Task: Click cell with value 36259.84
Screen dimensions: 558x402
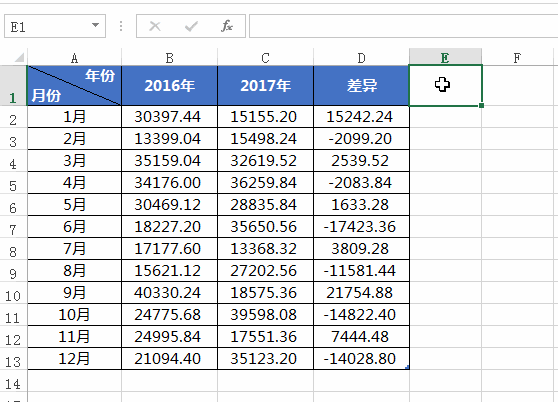Action: (265, 183)
